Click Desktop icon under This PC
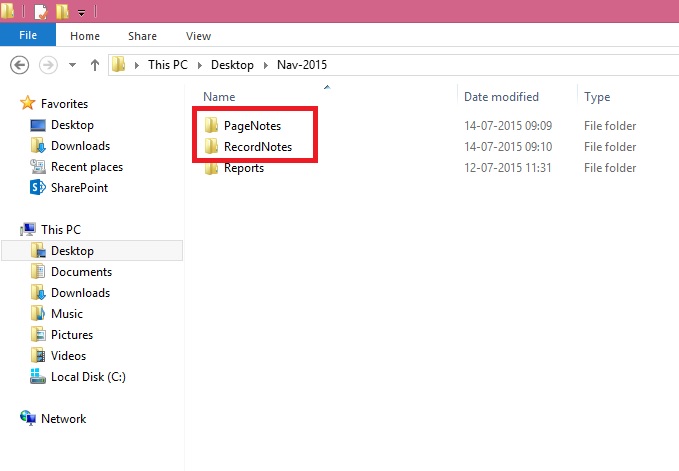This screenshot has width=679, height=471. click(38, 250)
